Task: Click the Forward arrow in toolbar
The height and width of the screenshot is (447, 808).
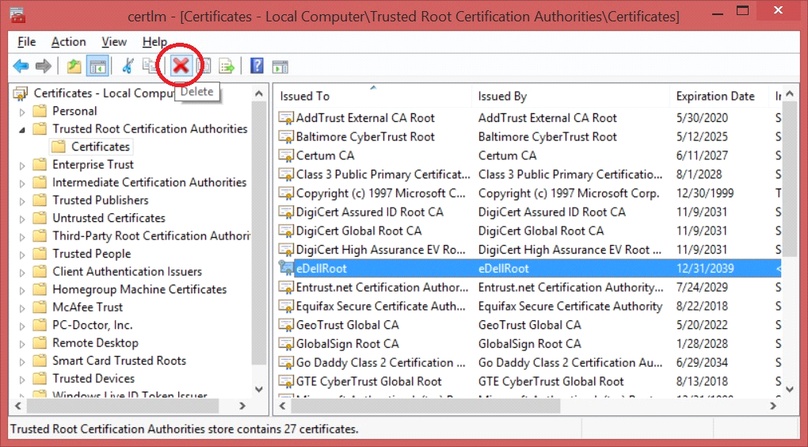Action: coord(43,67)
